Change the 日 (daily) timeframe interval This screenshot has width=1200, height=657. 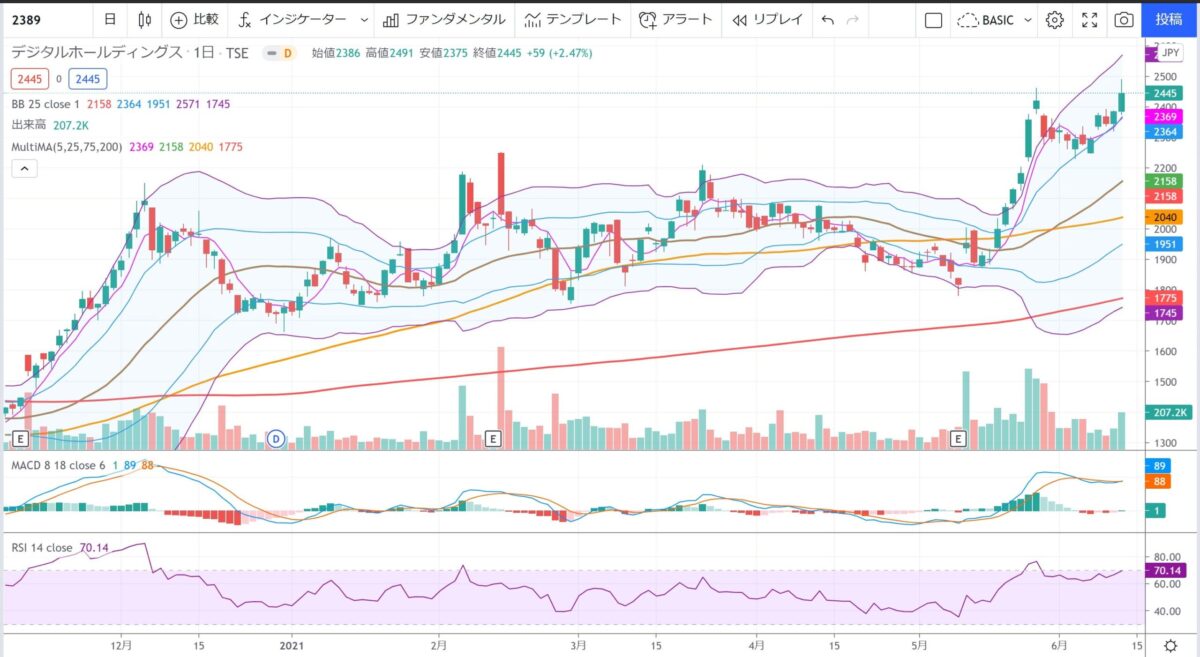click(110, 19)
